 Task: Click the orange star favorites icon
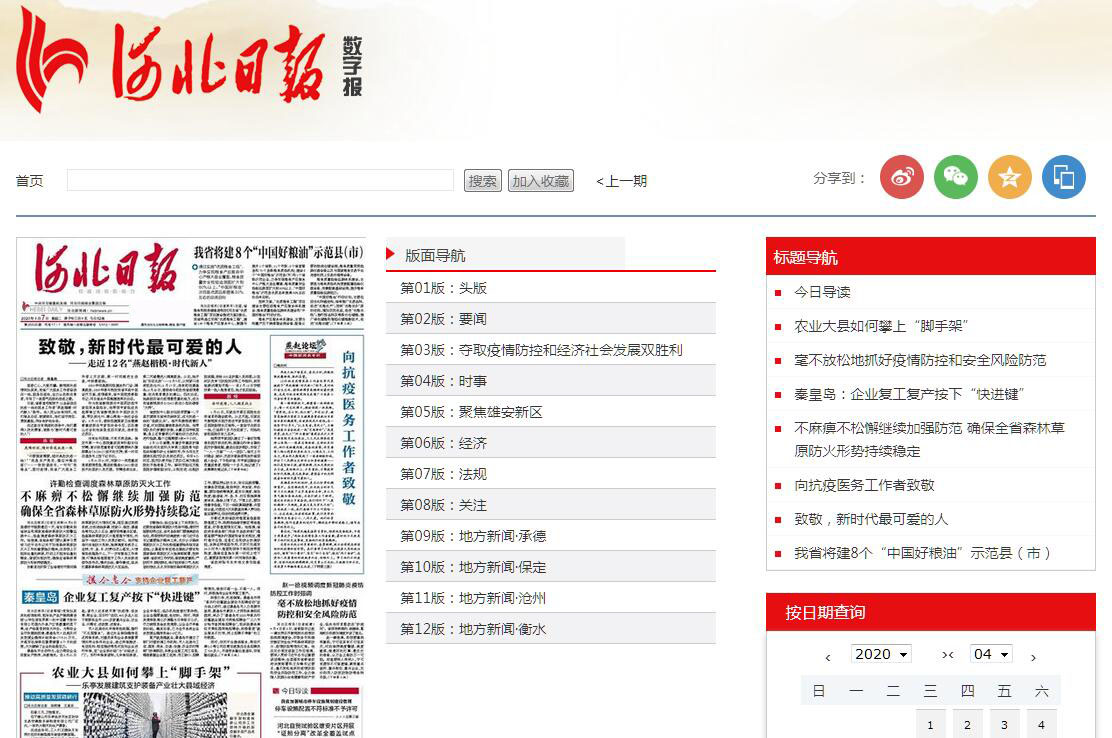pyautogui.click(x=1009, y=178)
